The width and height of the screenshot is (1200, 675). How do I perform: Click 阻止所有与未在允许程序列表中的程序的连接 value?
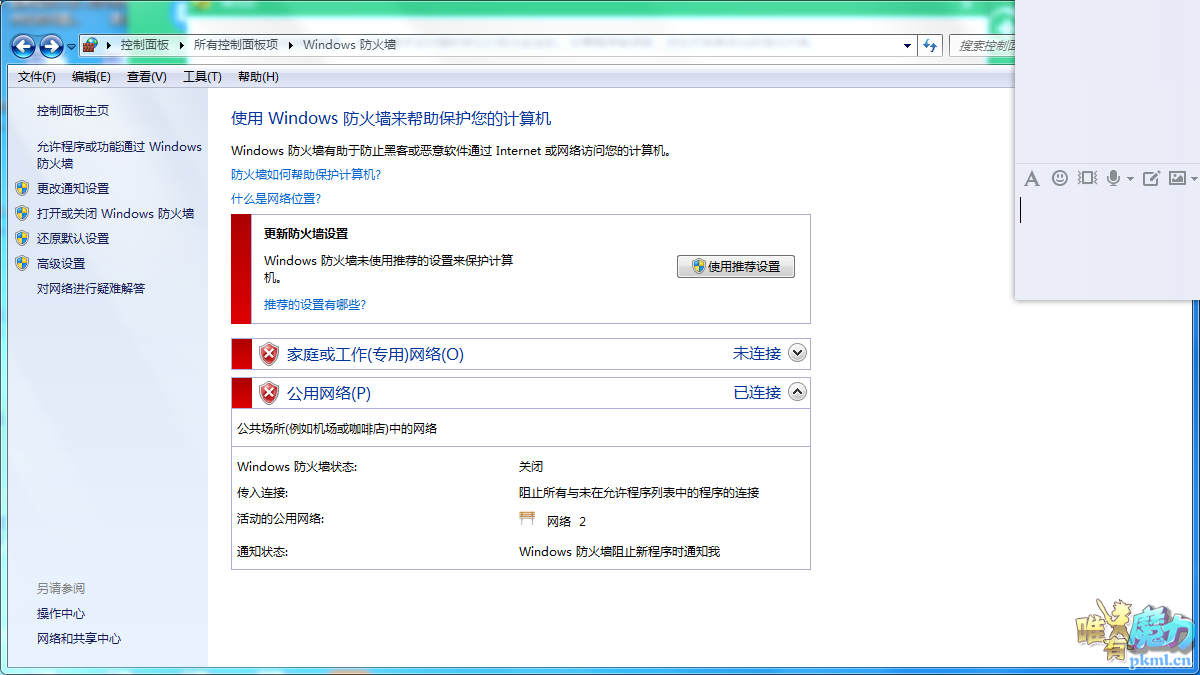point(639,492)
